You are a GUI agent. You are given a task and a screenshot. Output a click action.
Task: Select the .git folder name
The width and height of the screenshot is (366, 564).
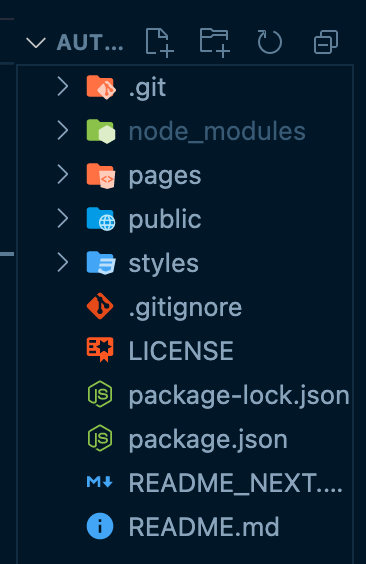click(x=147, y=88)
